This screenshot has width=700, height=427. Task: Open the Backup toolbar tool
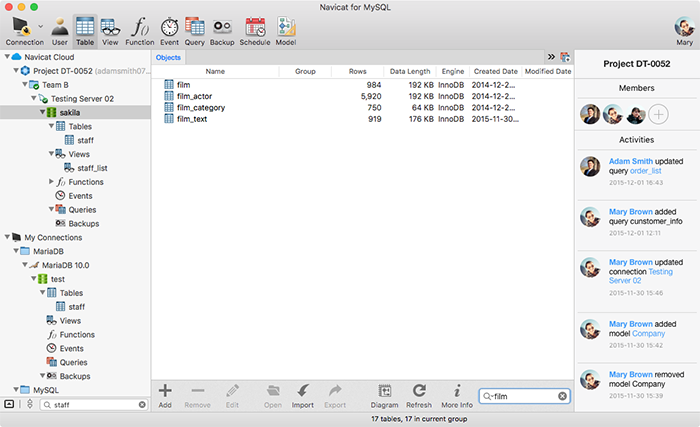222,31
